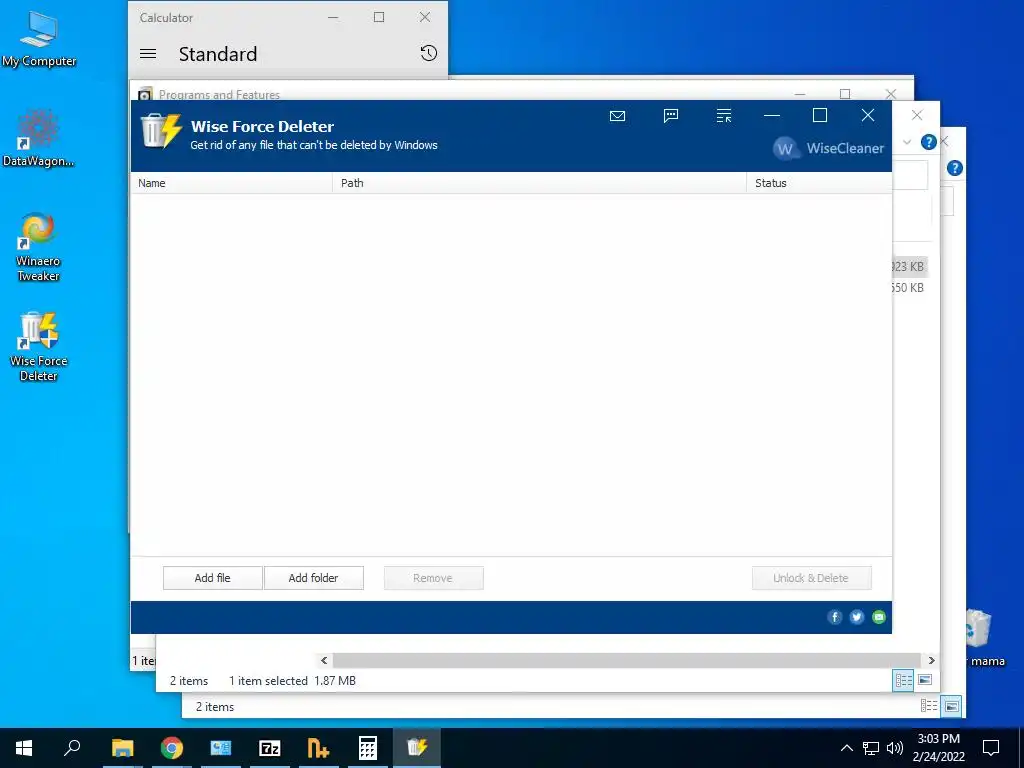1024x768 pixels.
Task: Open the menu list icon in Wise Force Deleter header
Action: 724,116
